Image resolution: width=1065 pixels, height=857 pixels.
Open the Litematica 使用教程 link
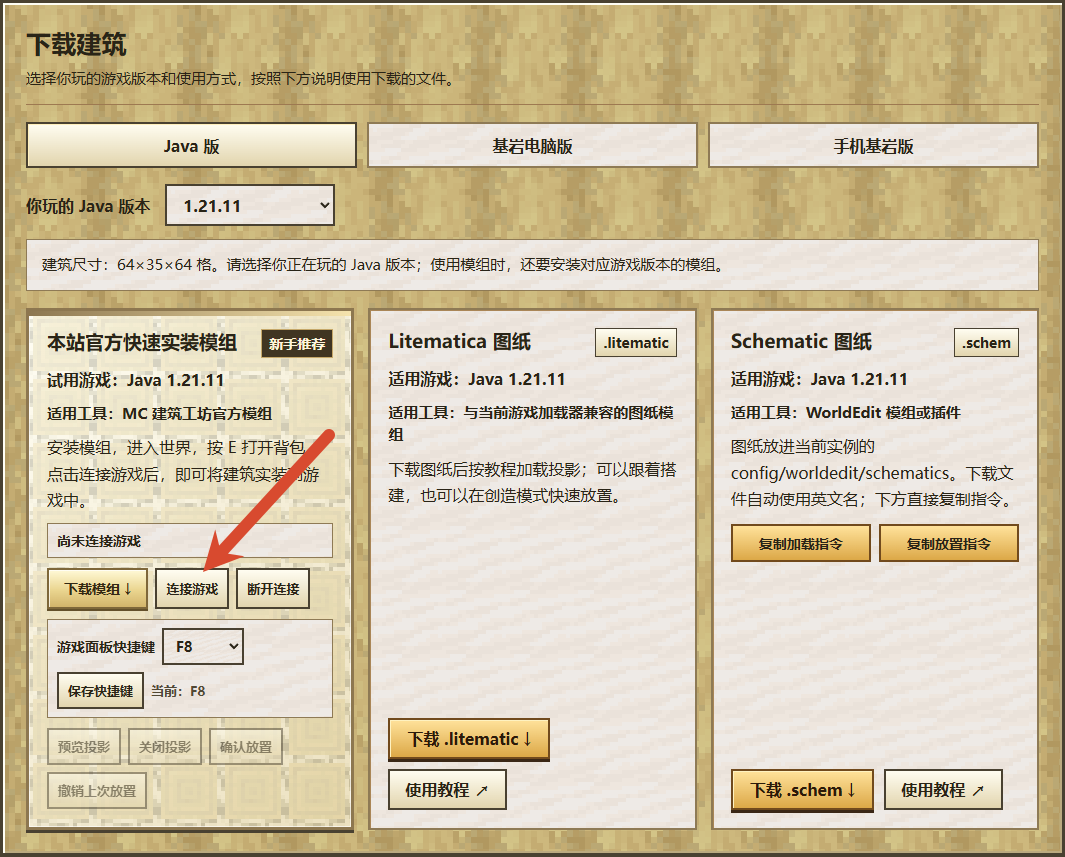(447, 790)
